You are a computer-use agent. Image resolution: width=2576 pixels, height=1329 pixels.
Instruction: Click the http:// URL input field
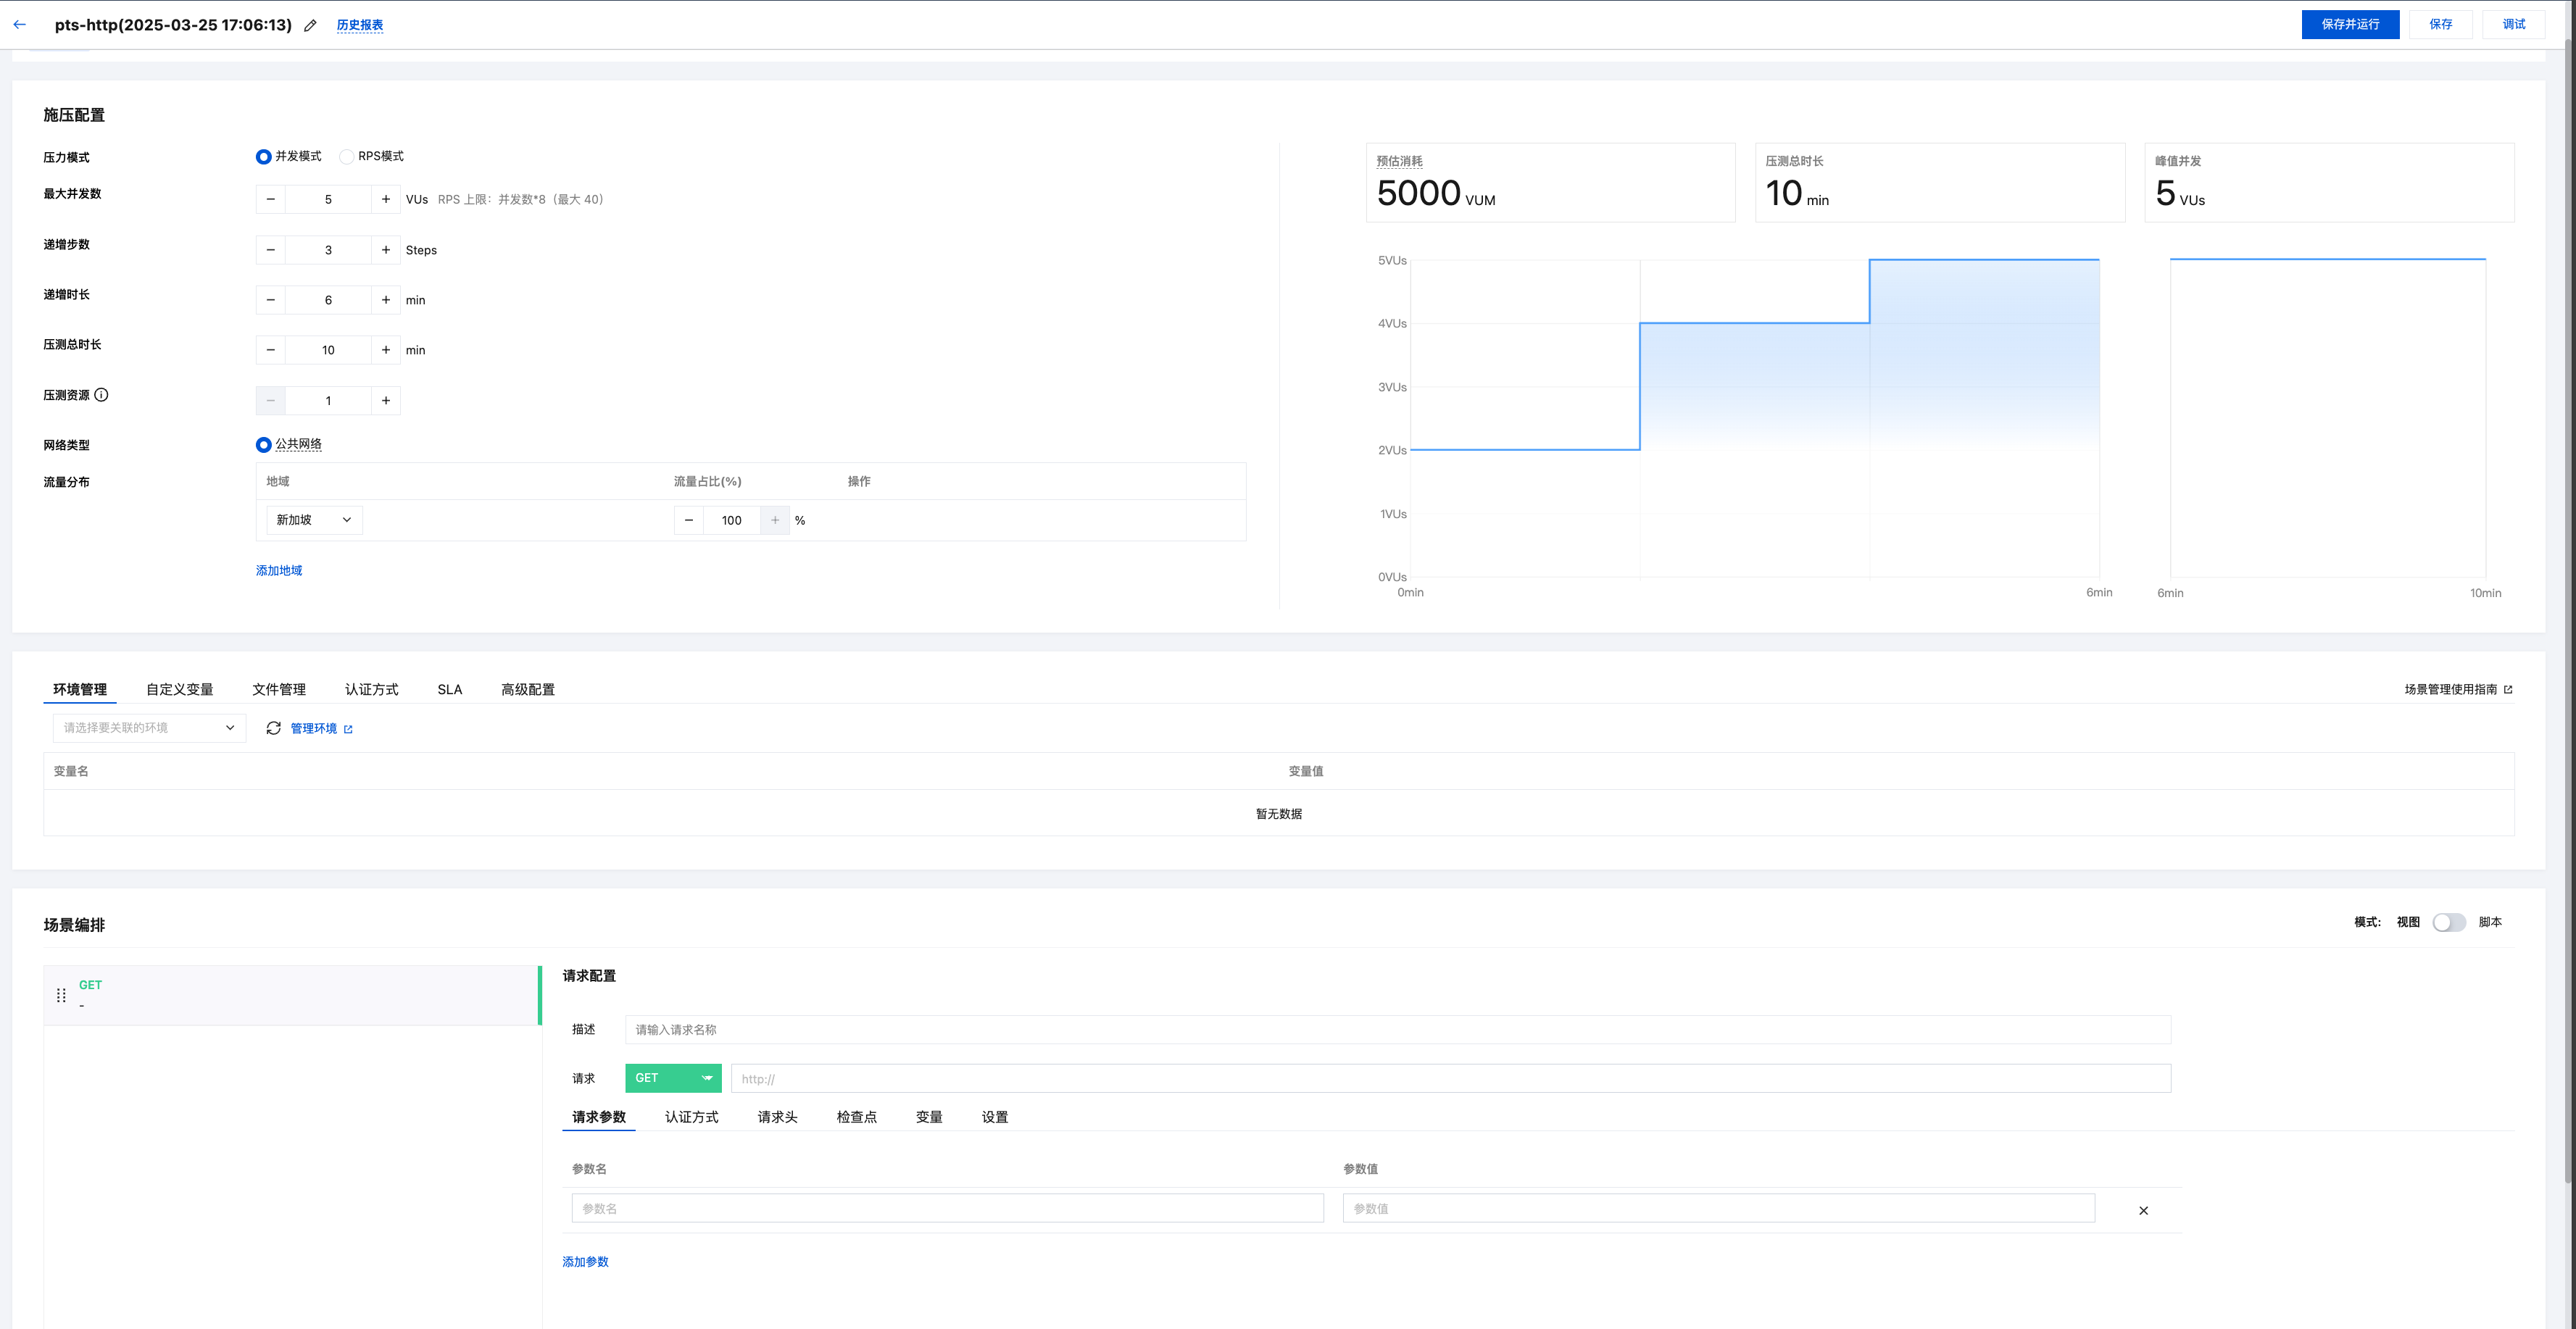[x=1450, y=1078]
